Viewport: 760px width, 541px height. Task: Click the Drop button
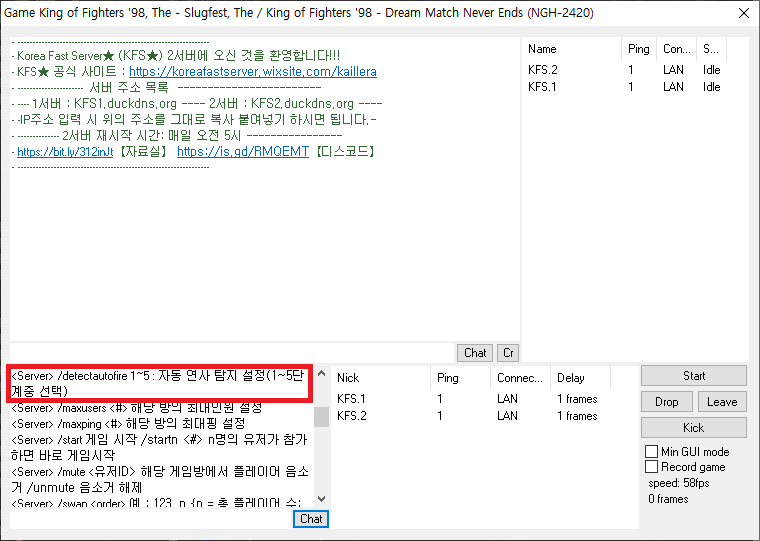coord(666,402)
